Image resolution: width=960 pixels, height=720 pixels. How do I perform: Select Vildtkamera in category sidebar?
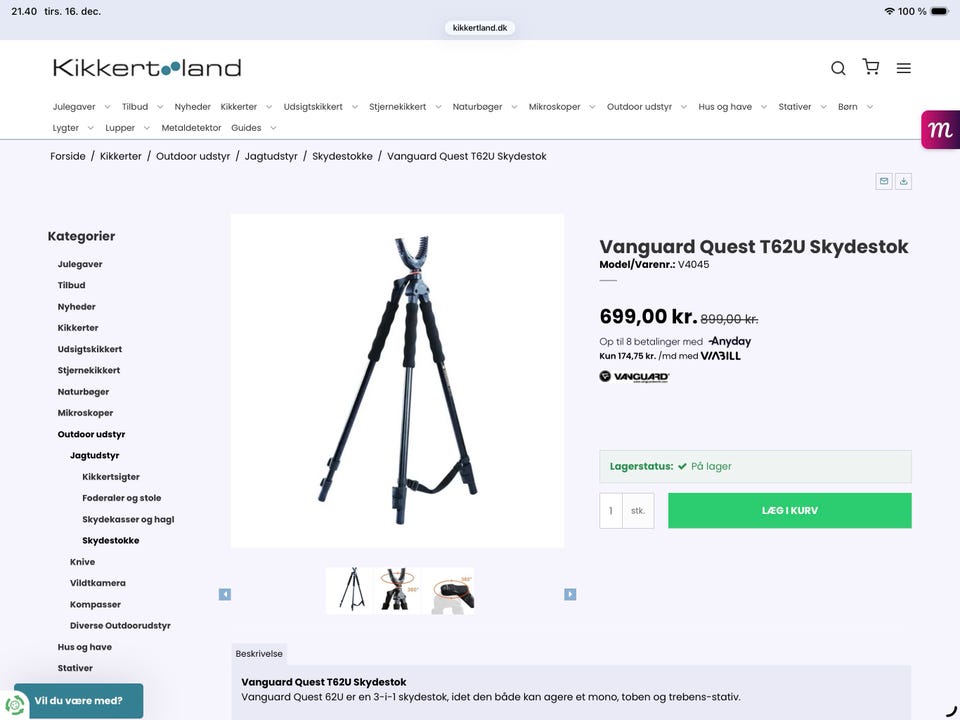(x=97, y=583)
